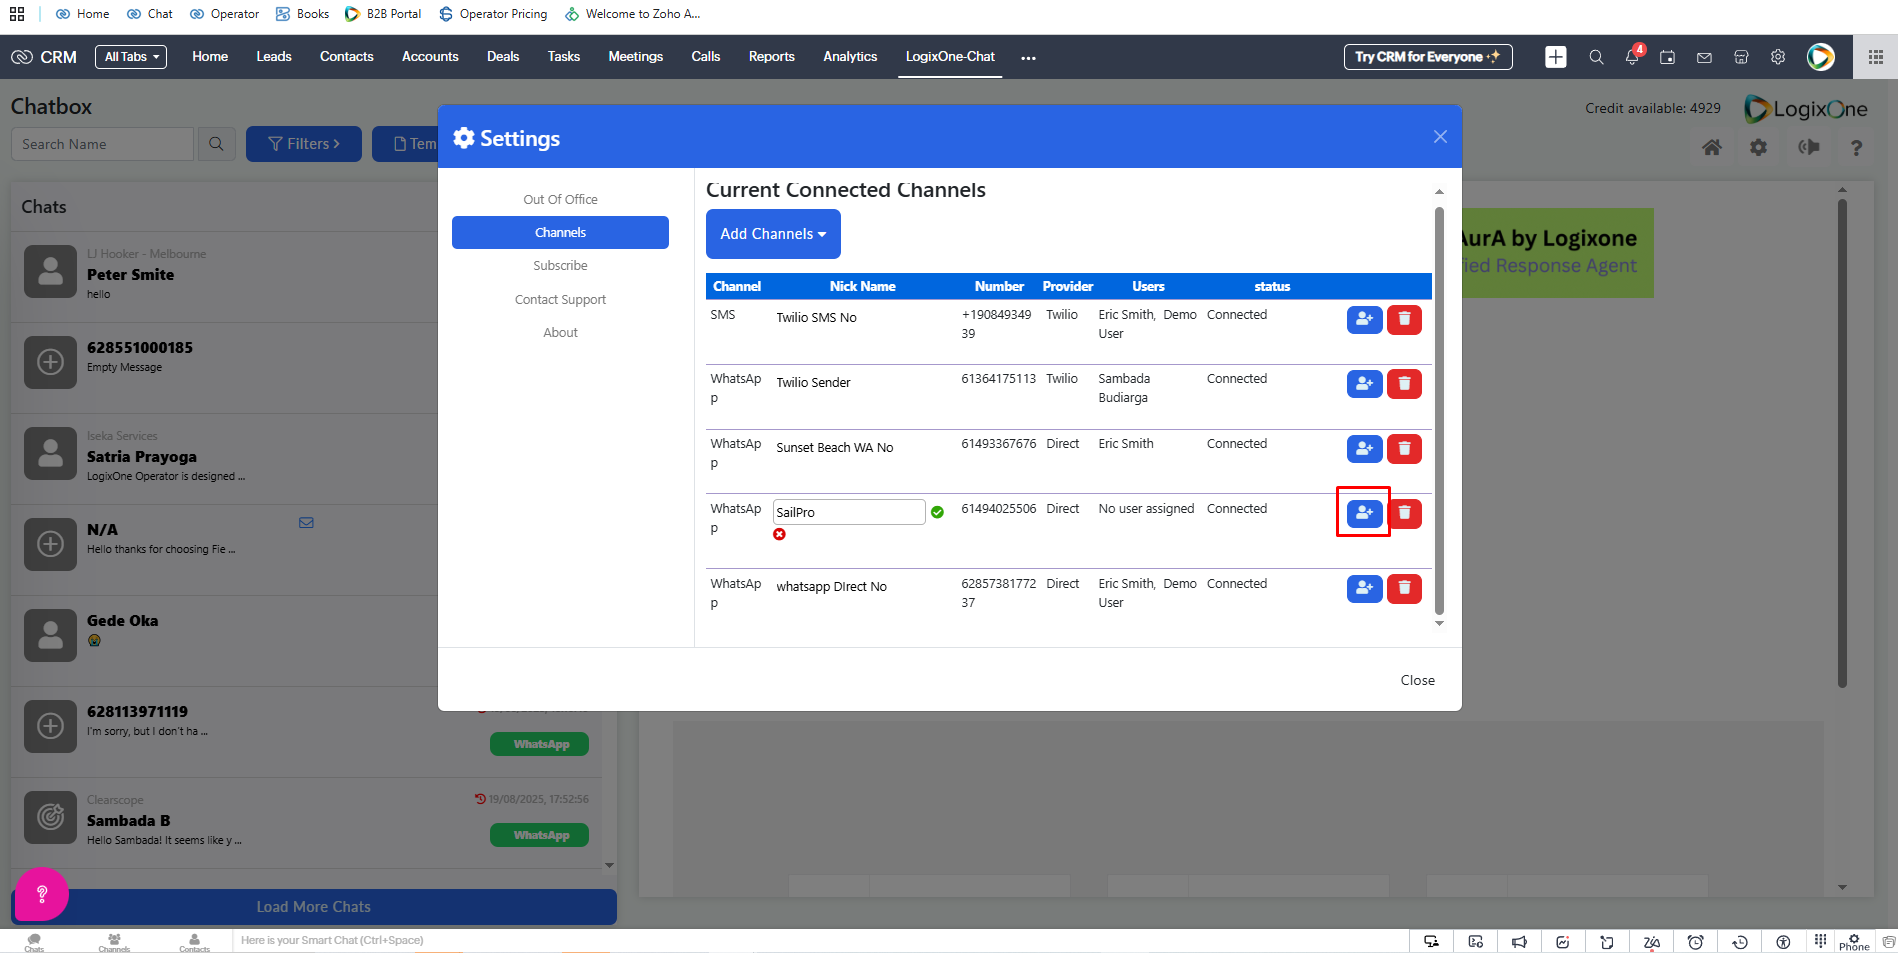Click Try CRM for Everyone button

point(1427,57)
